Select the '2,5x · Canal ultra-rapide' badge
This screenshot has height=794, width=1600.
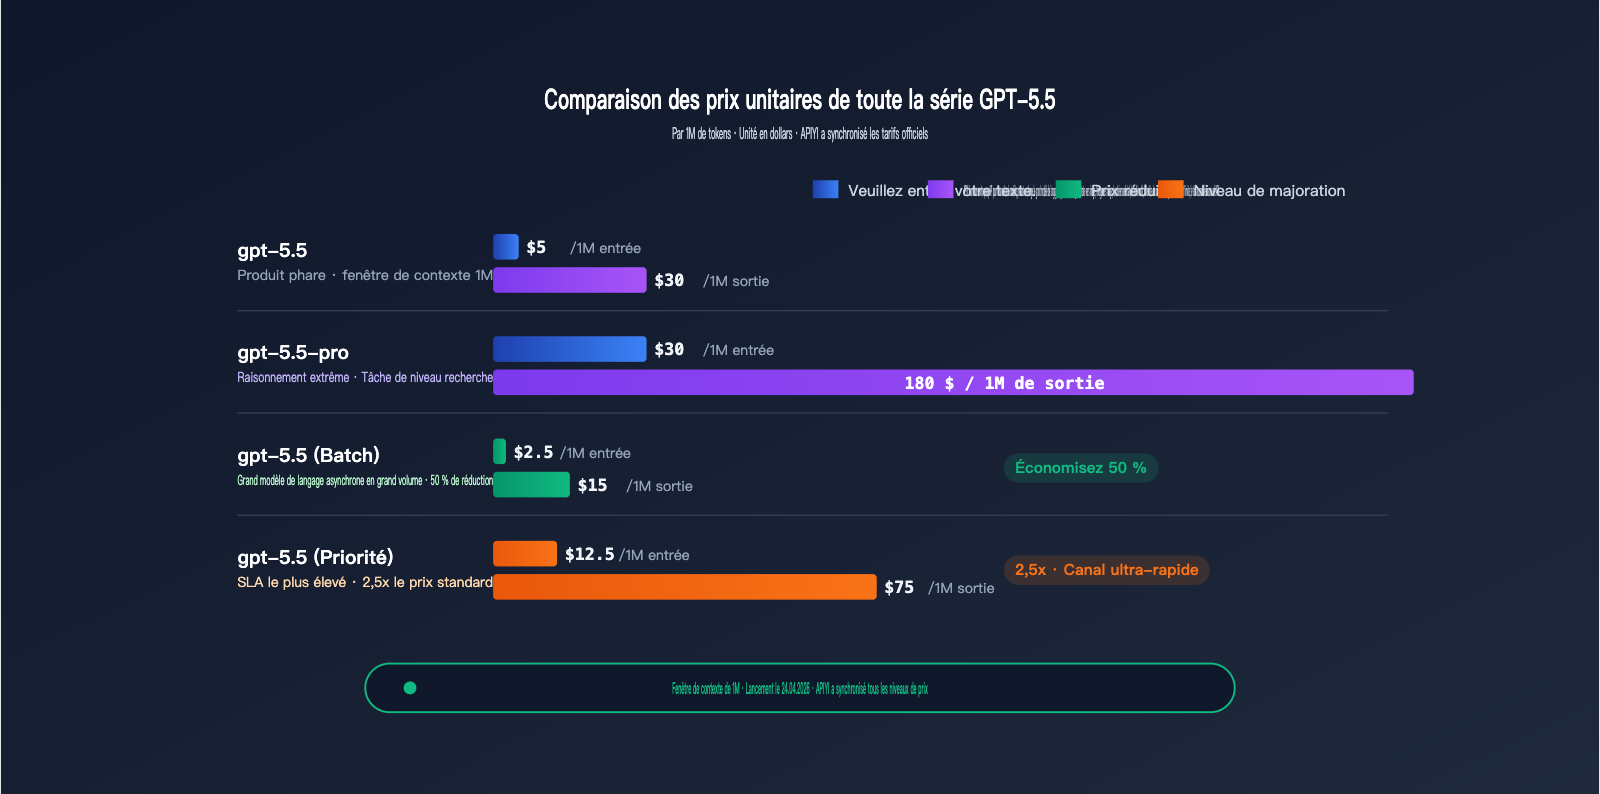click(x=1107, y=570)
